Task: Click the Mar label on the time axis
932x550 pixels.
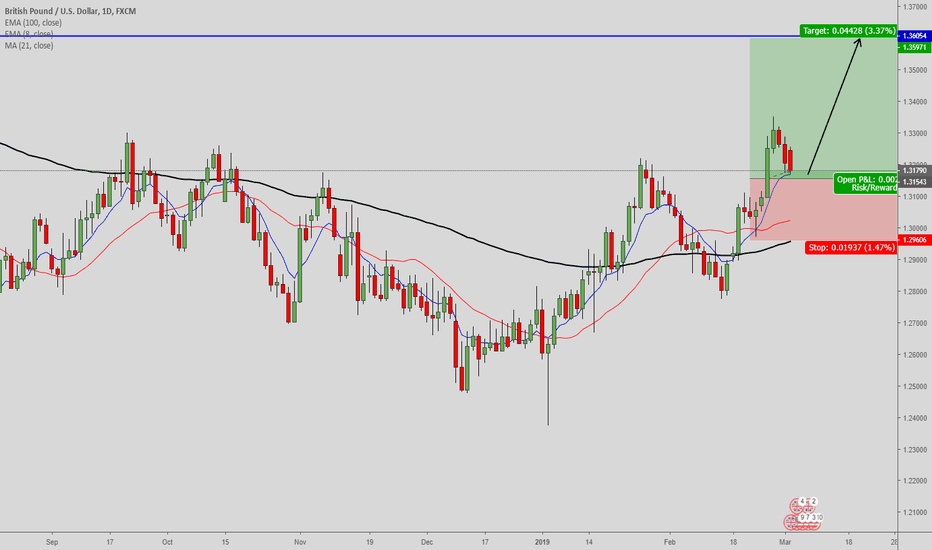Action: pos(785,542)
